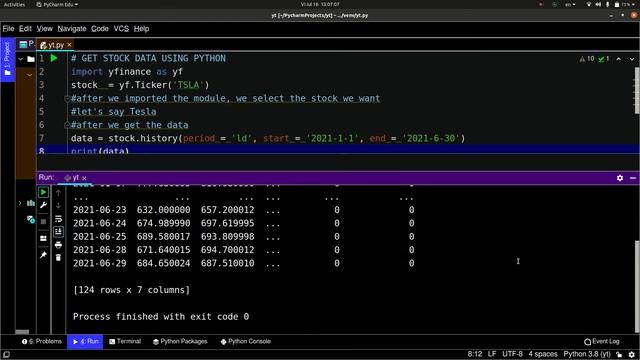Open the Code menu

click(100, 29)
